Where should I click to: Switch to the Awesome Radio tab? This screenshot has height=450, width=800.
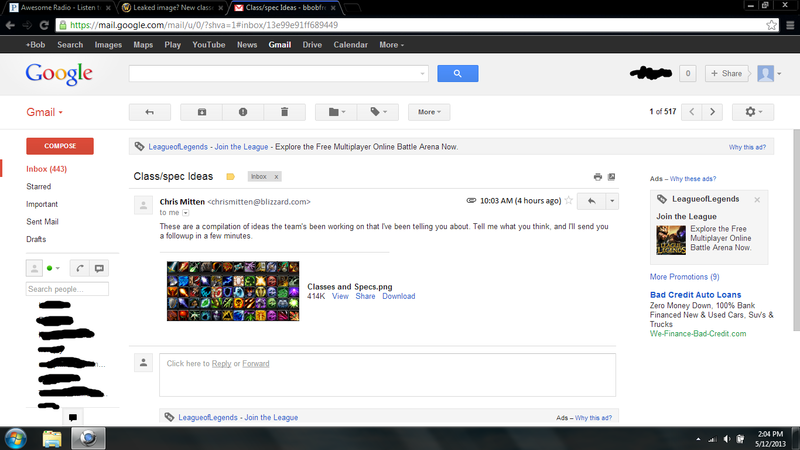pyautogui.click(x=60, y=8)
